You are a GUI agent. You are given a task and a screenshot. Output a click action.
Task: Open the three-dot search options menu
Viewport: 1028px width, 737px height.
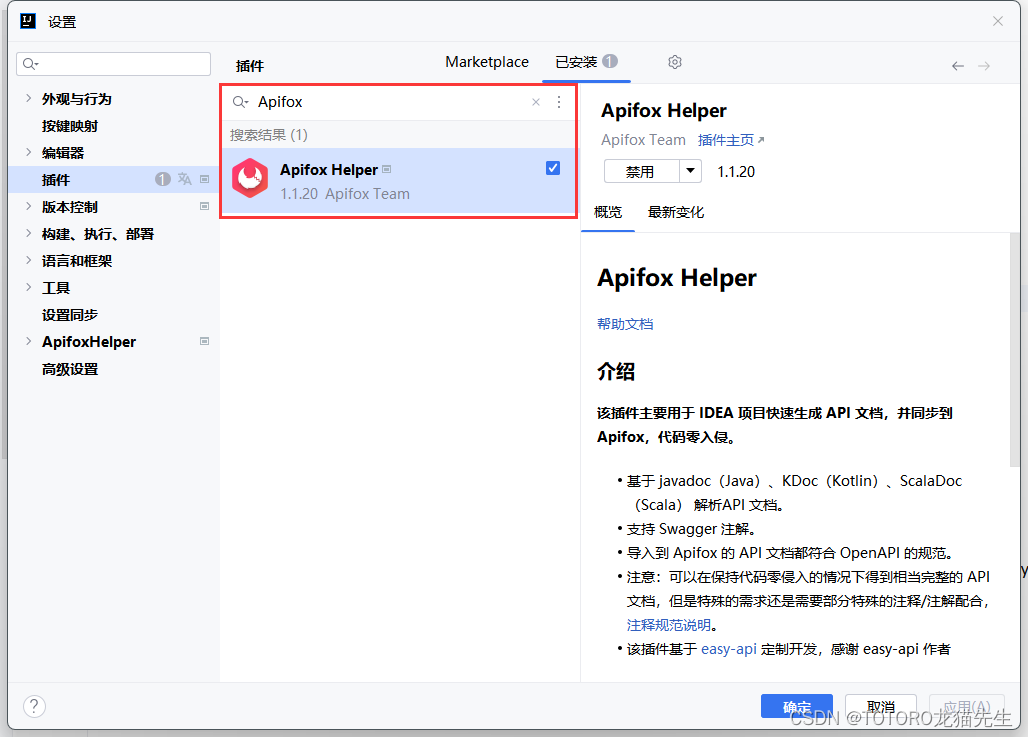pyautogui.click(x=558, y=102)
